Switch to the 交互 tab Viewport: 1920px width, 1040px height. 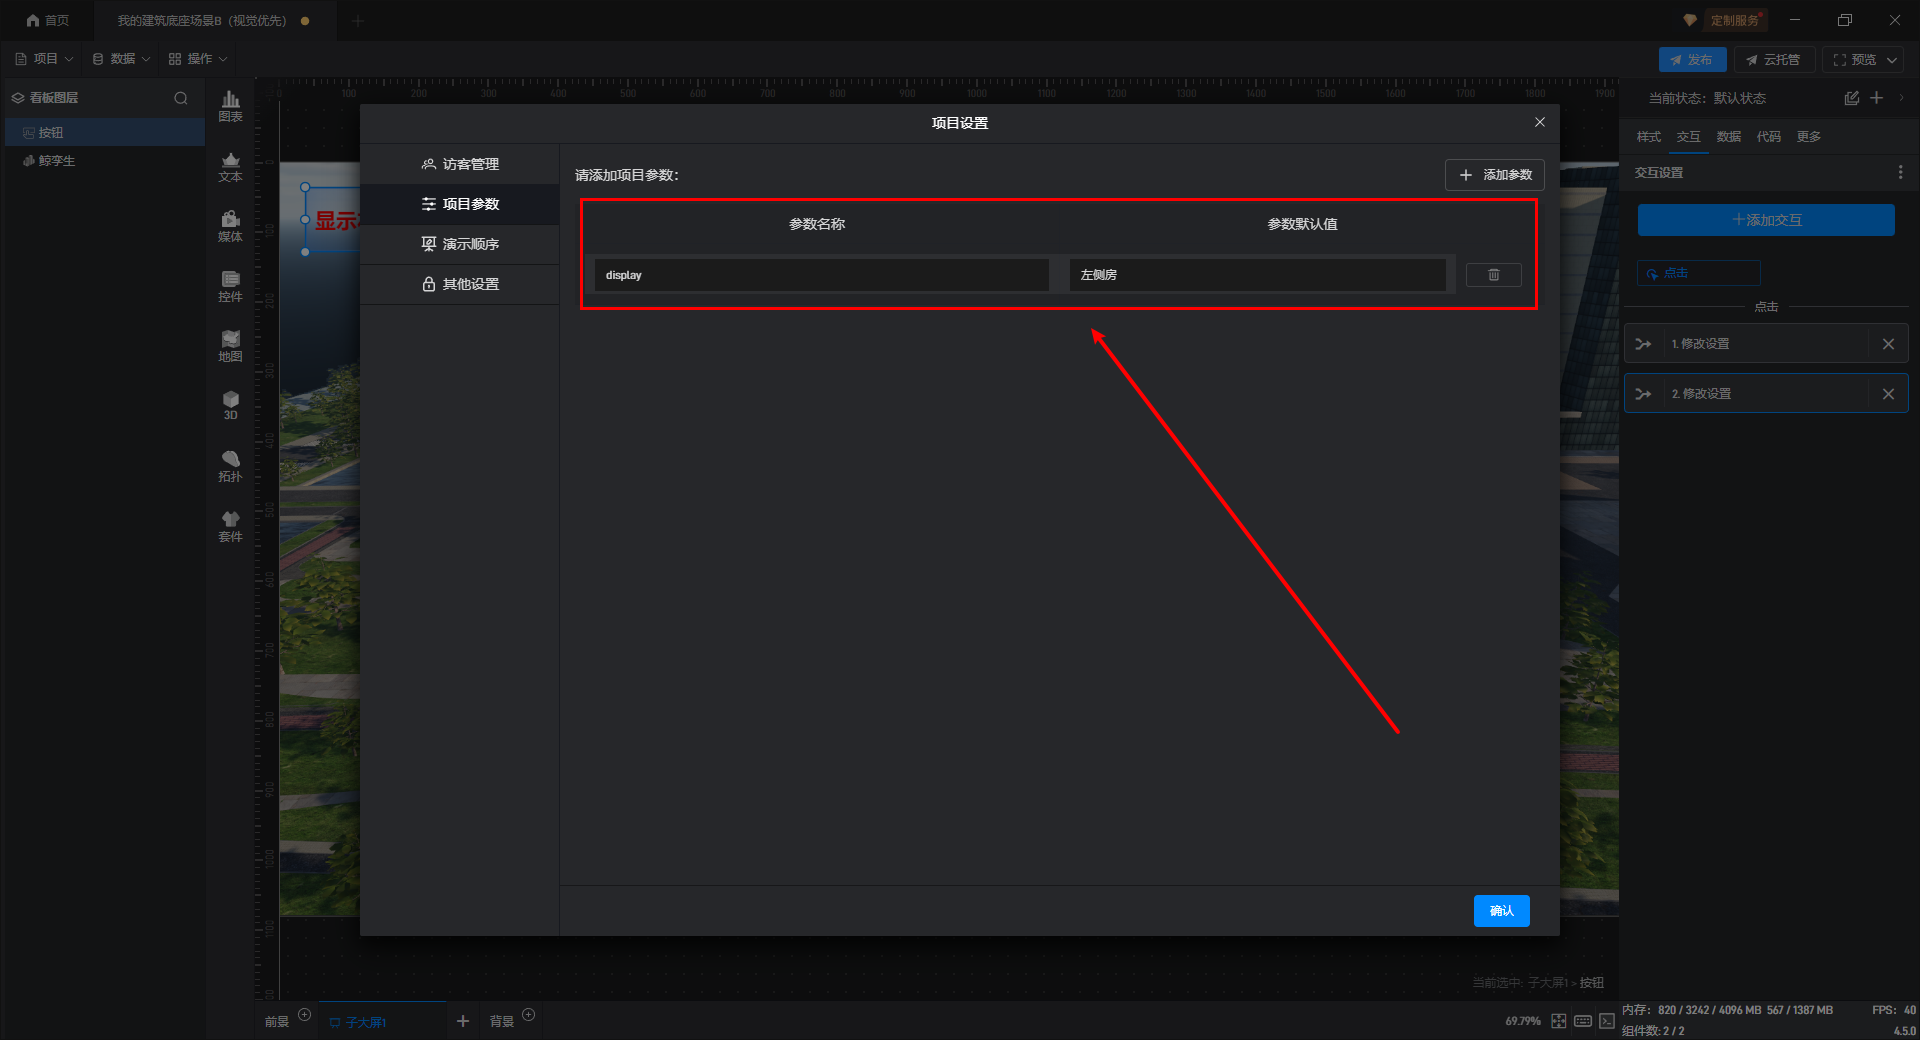[1689, 137]
